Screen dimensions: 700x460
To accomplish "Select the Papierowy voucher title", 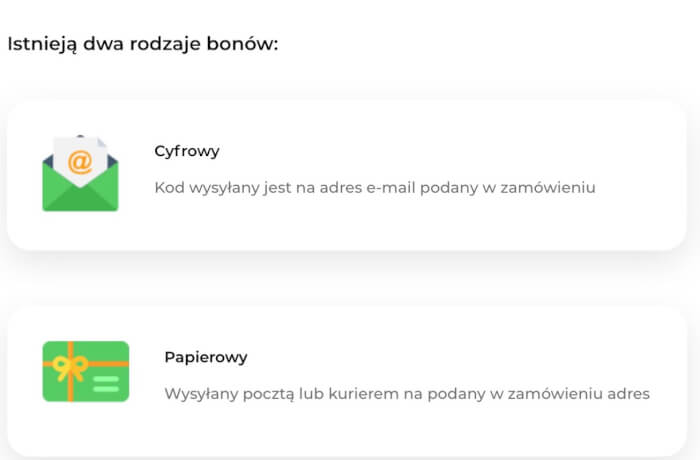I will [206, 357].
